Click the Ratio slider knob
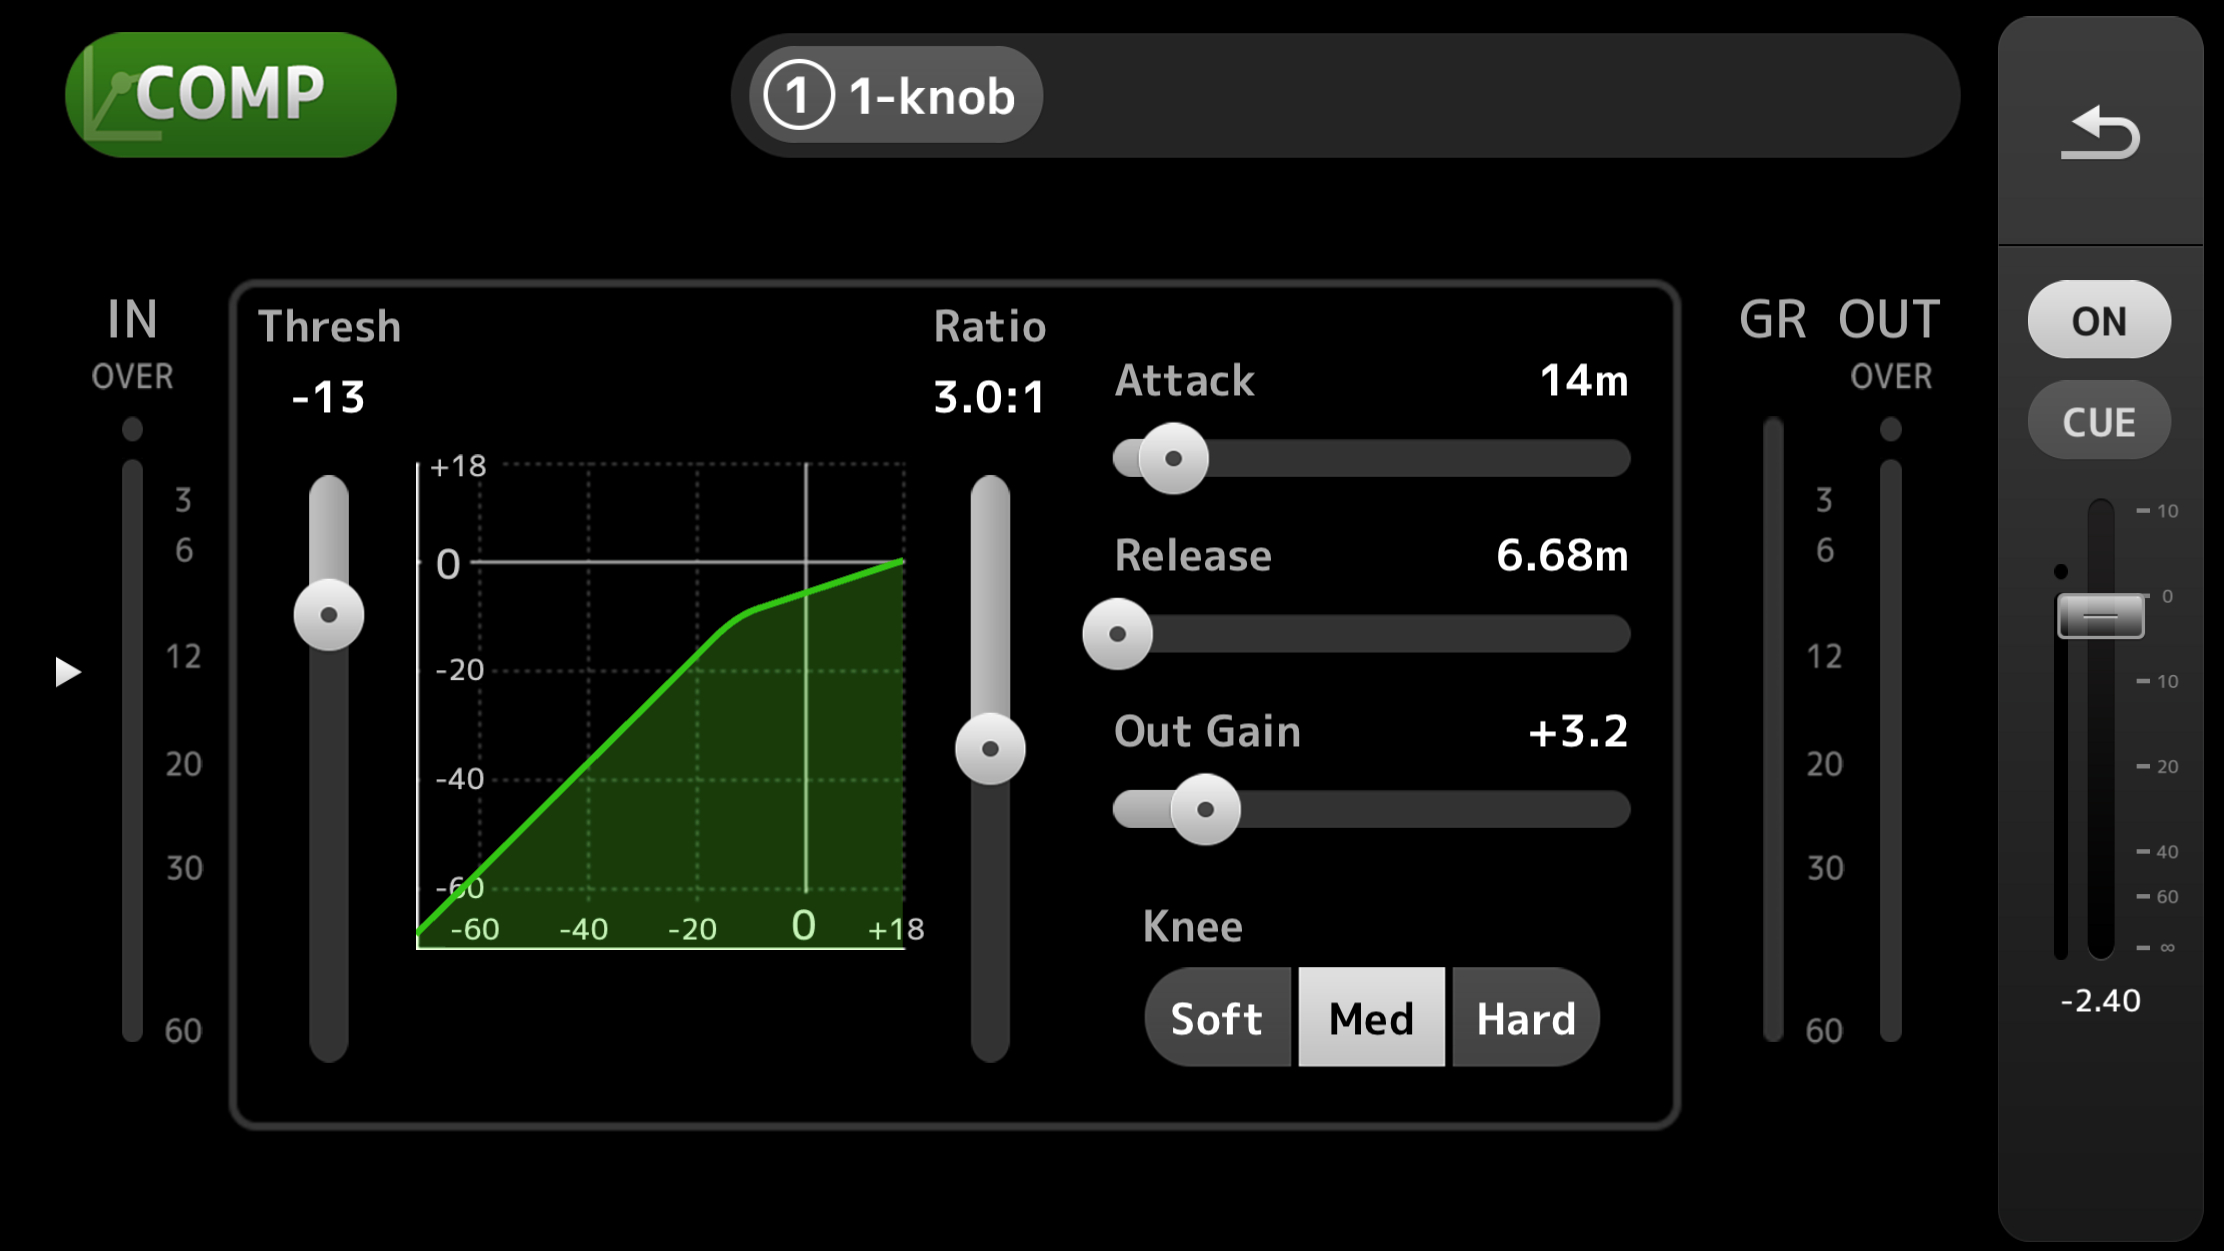This screenshot has width=2224, height=1251. (990, 749)
